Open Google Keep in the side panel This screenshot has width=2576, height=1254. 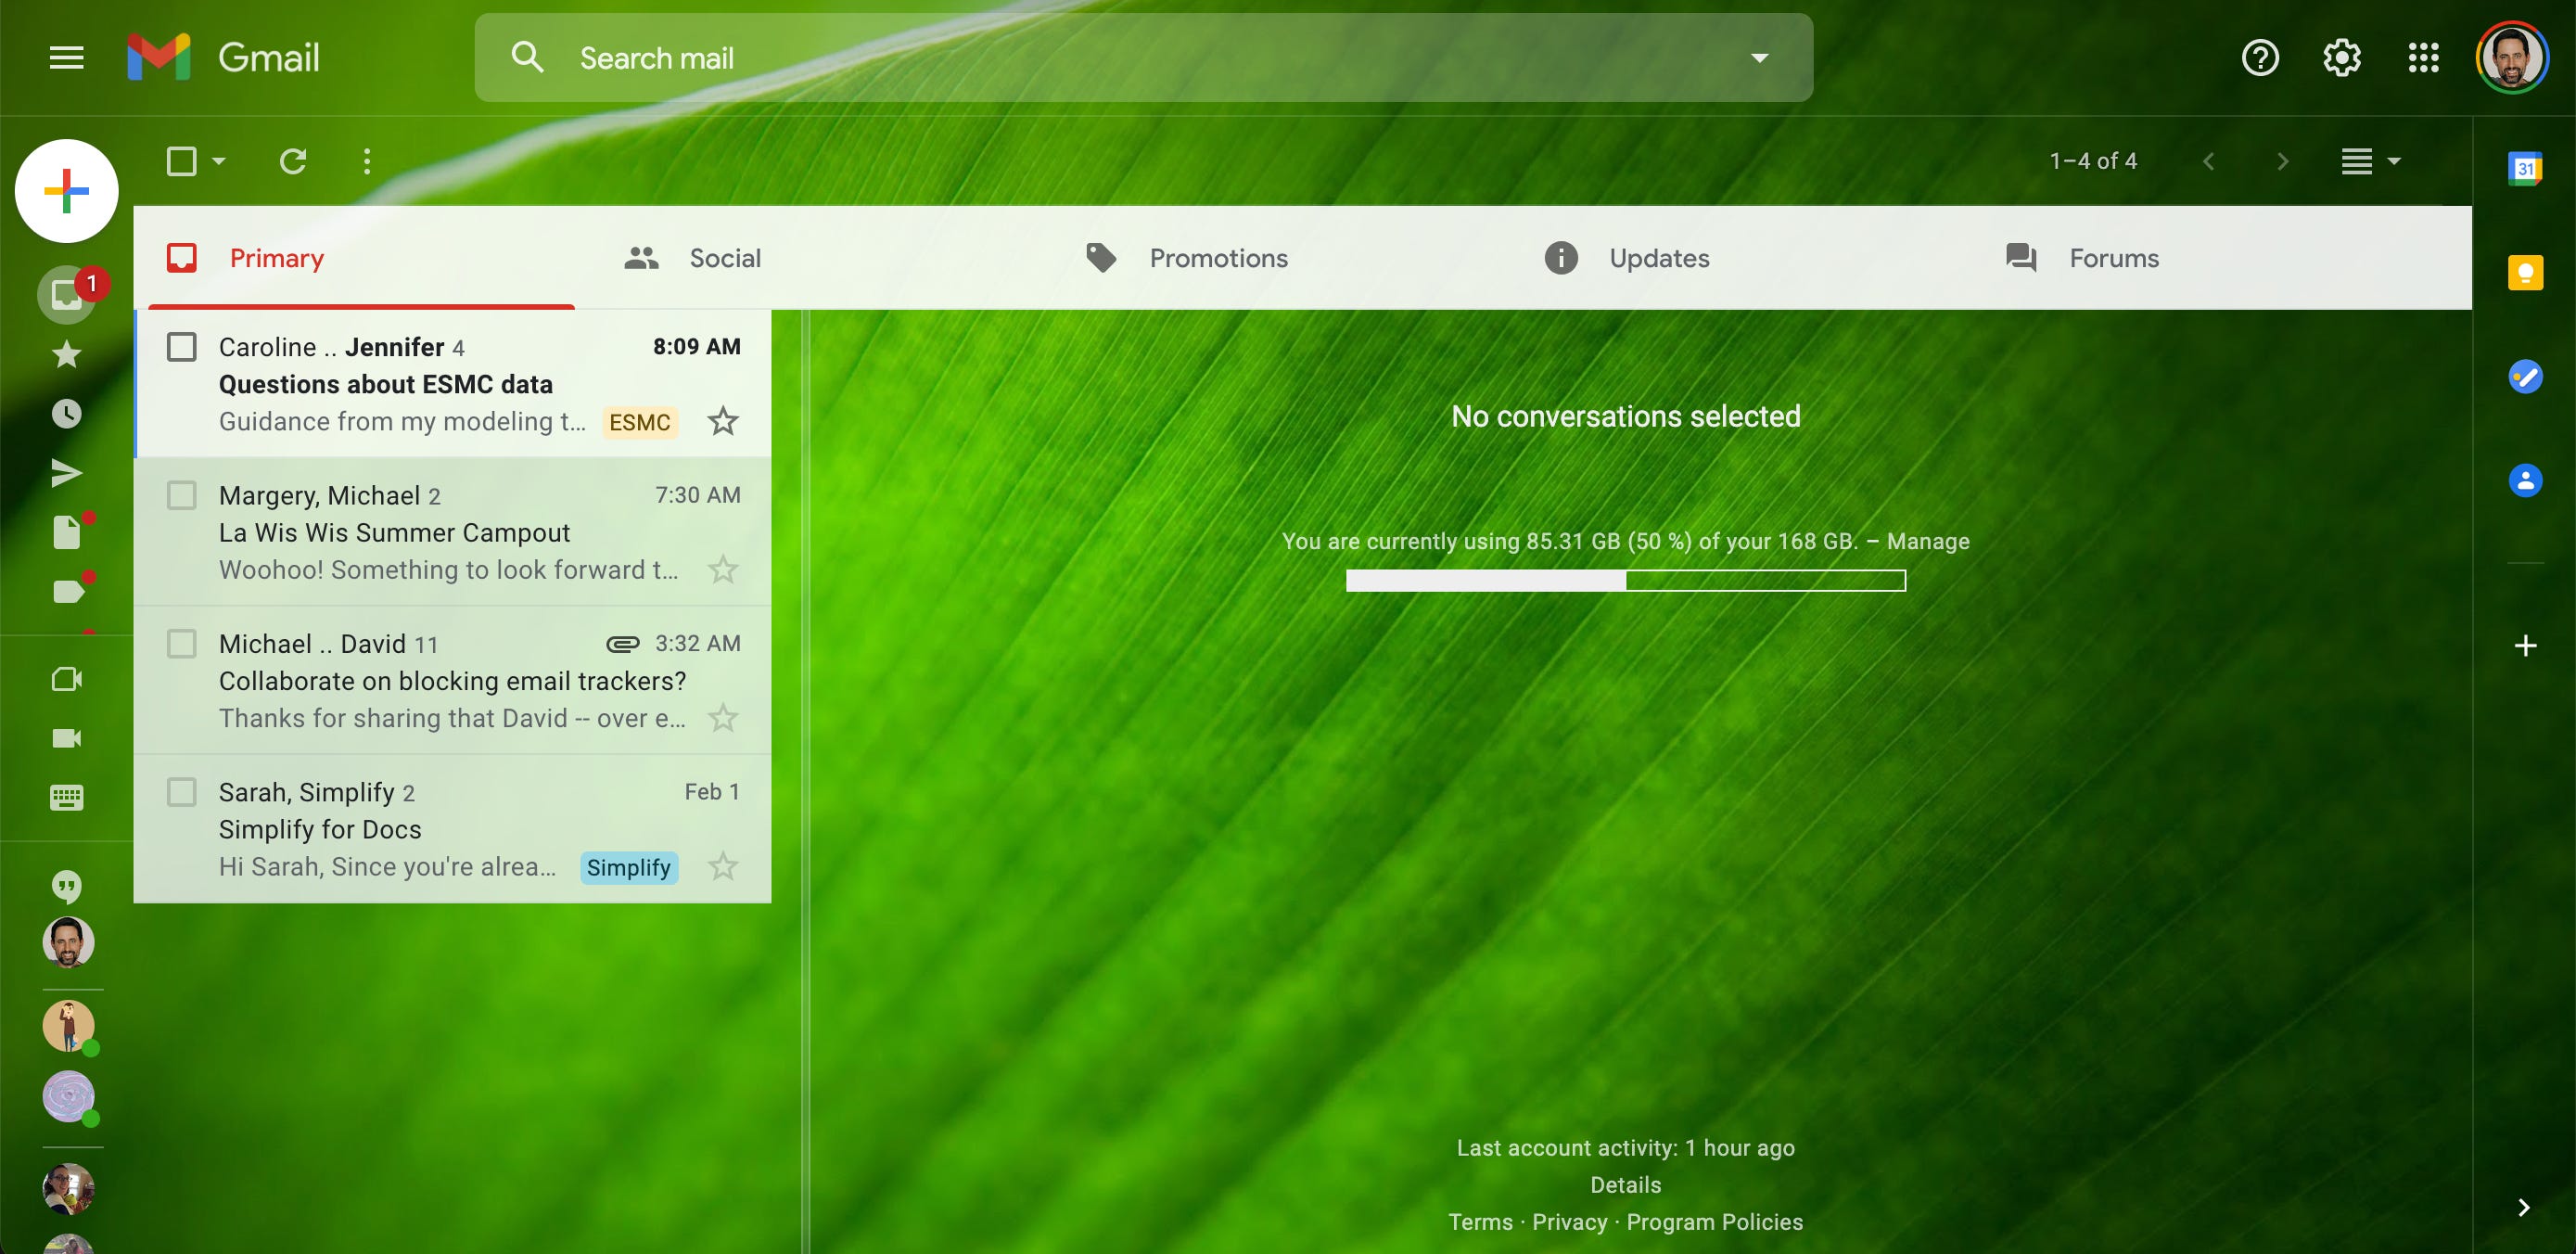2526,272
